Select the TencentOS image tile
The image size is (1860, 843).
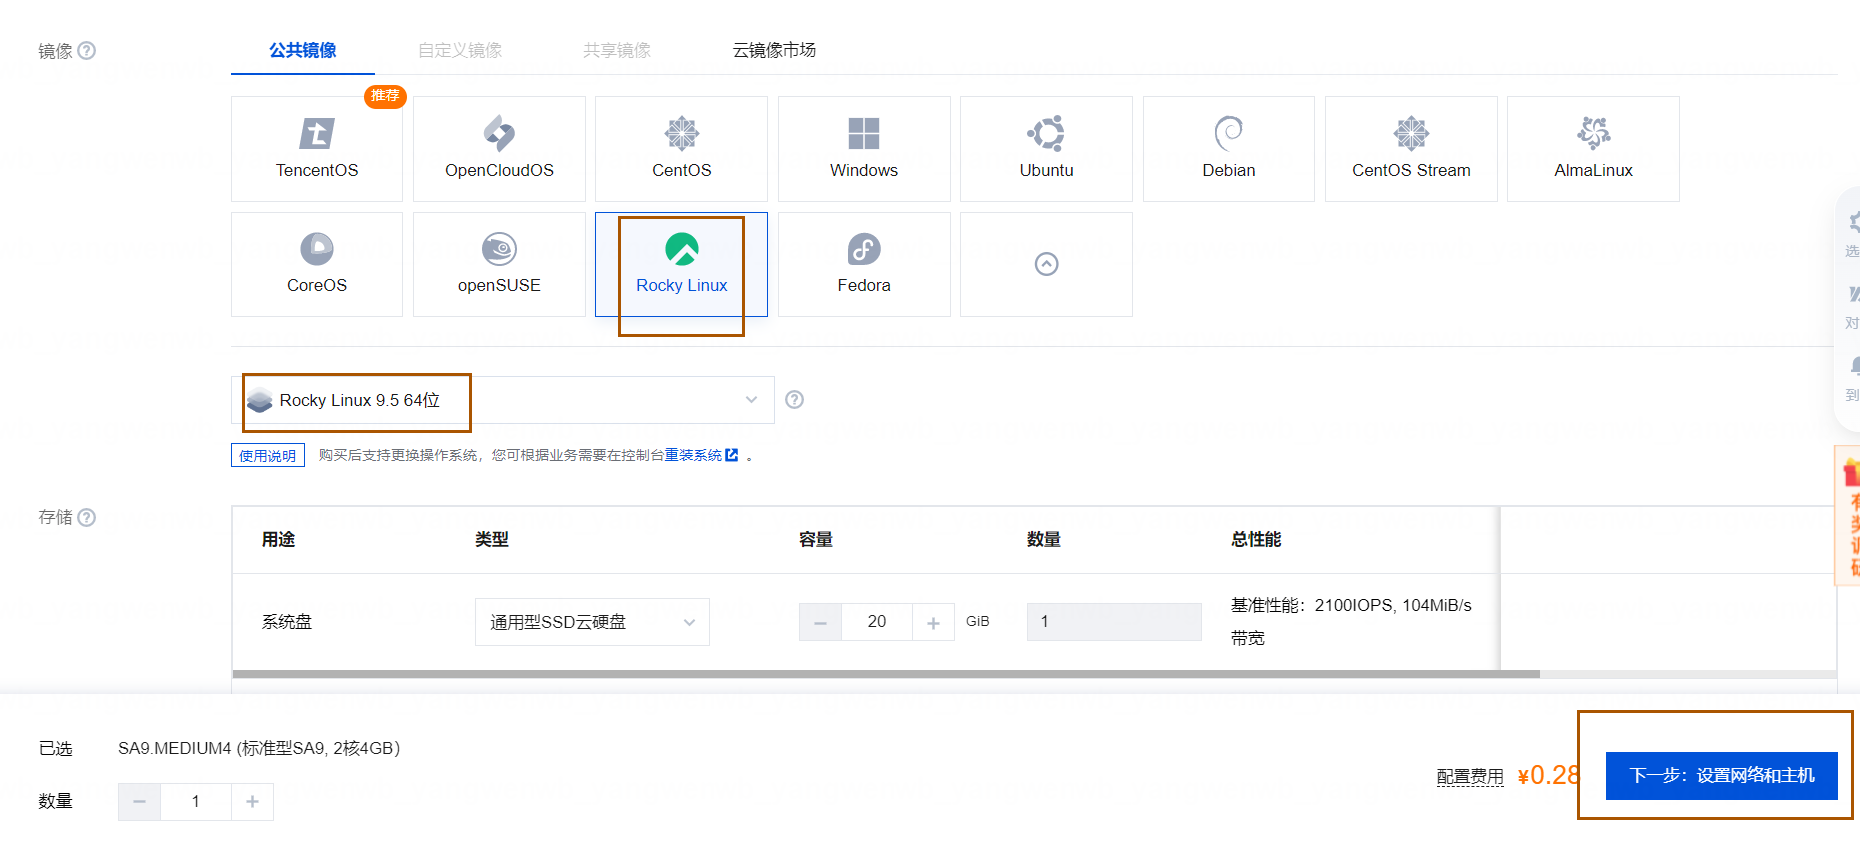317,149
